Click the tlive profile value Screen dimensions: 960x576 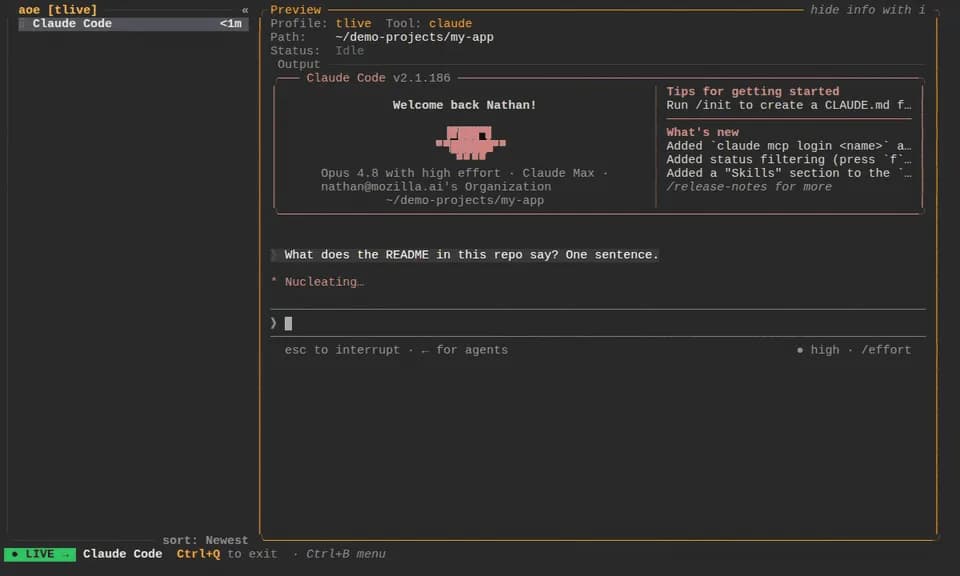pos(353,23)
